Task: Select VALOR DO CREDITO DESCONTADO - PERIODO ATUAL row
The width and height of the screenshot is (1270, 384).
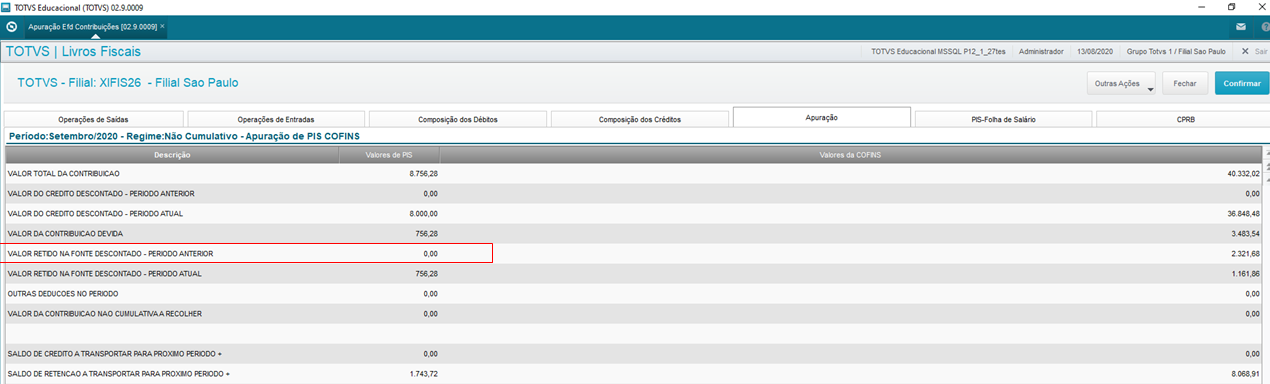Action: (x=634, y=214)
